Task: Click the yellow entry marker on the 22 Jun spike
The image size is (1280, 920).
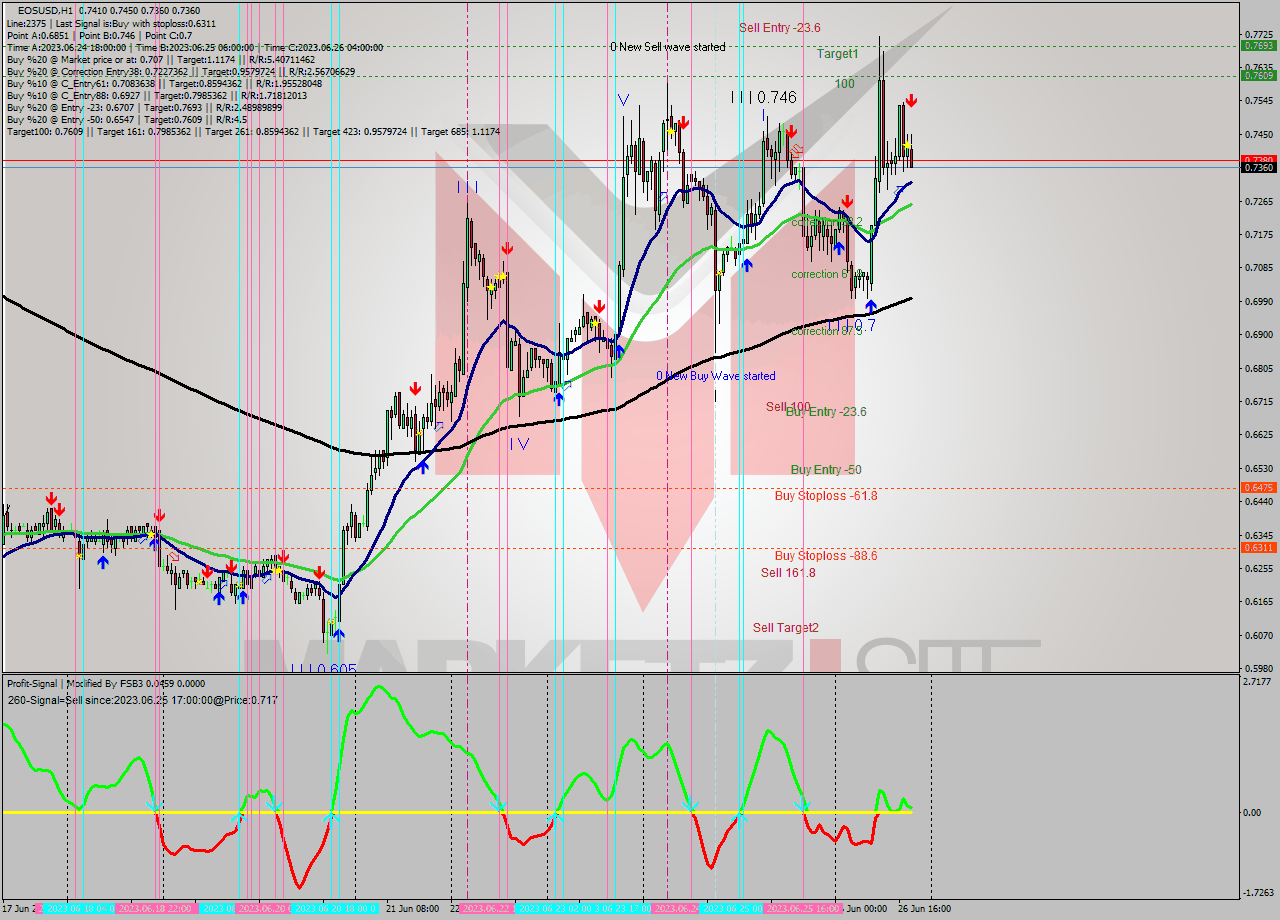Action: [501, 275]
